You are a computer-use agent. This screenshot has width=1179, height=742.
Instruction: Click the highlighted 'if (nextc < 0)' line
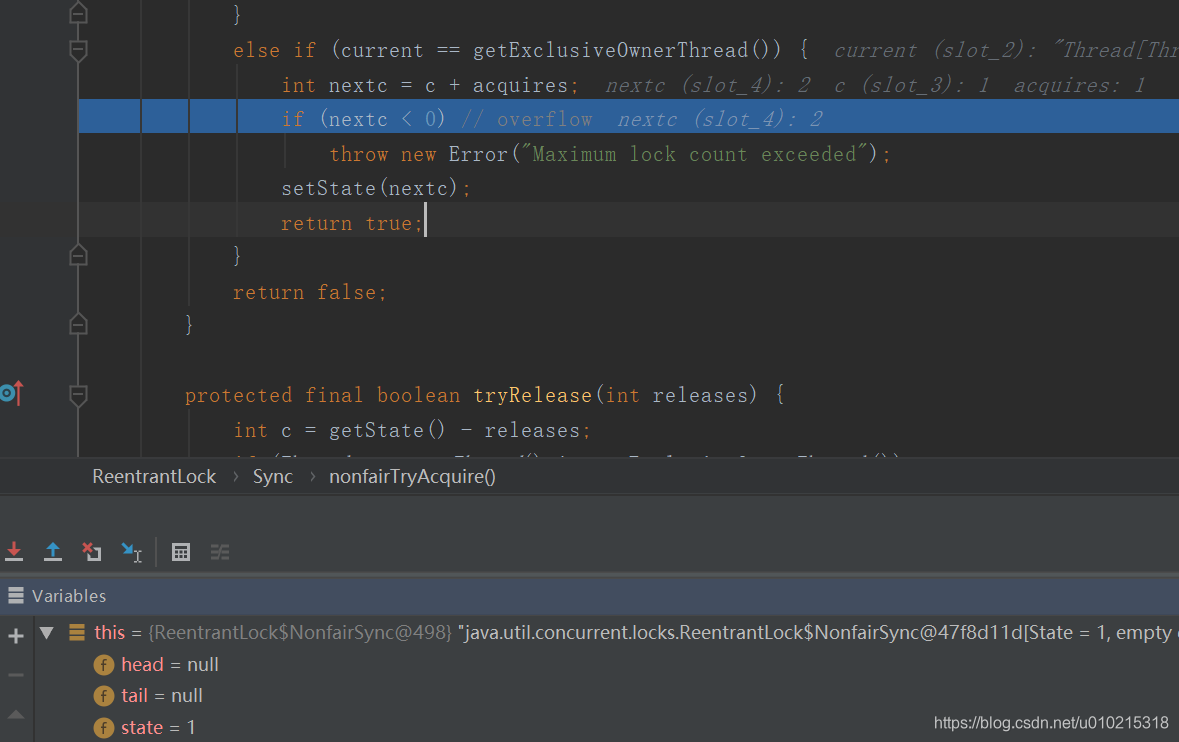629,117
